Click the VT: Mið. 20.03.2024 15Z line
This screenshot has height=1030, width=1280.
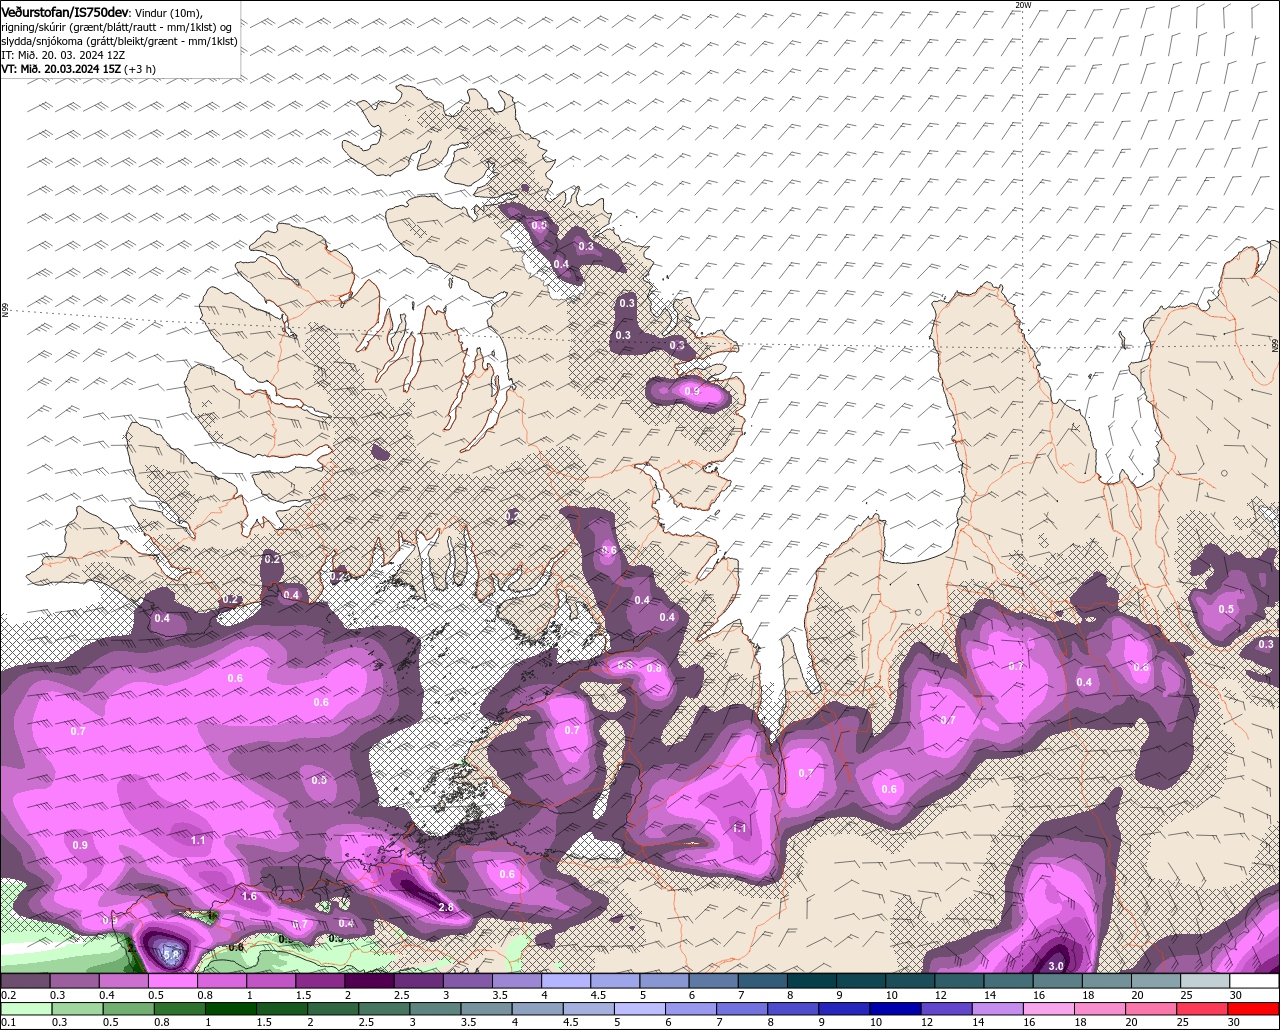pyautogui.click(x=63, y=69)
